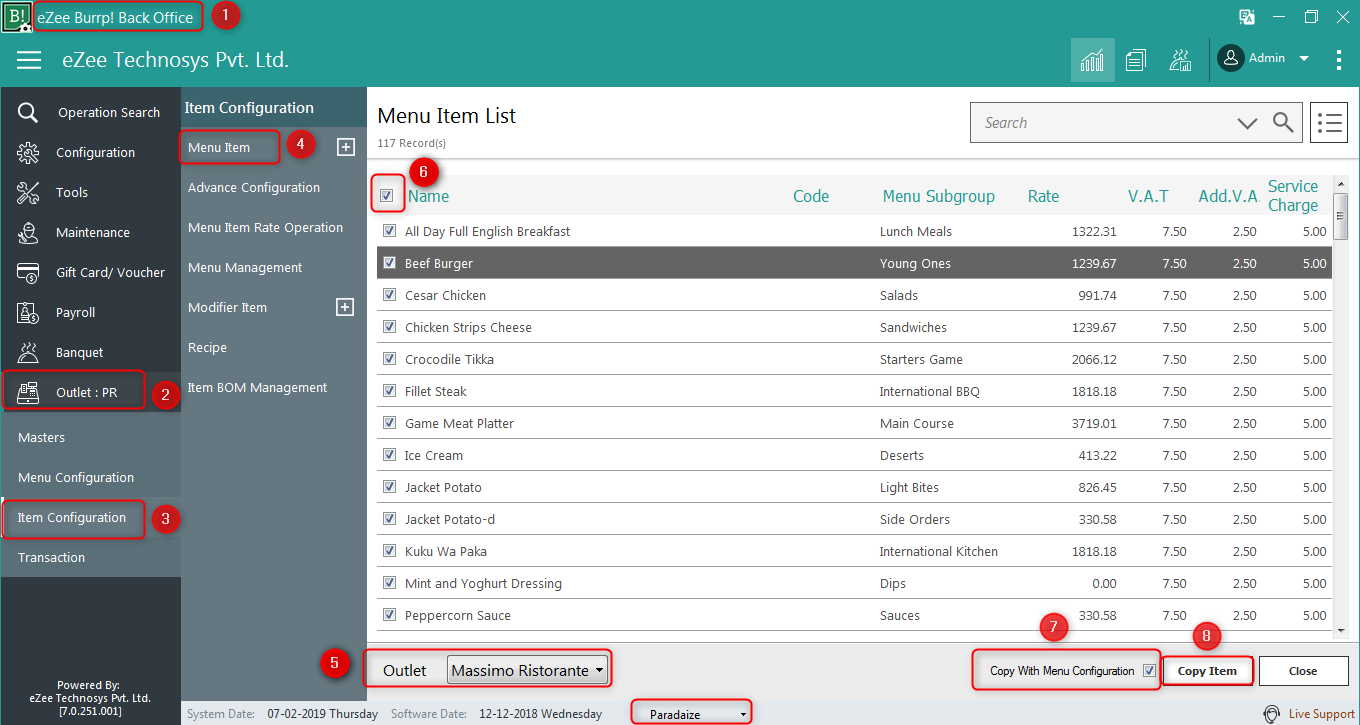The width and height of the screenshot is (1360, 725).
Task: Select Masters under Outlet
Action: tap(41, 437)
